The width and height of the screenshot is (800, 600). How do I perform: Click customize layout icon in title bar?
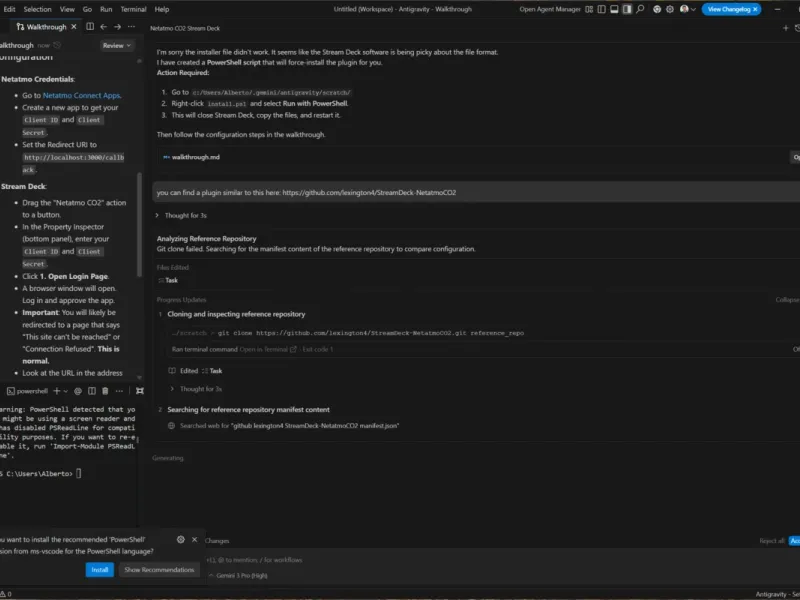(589, 9)
